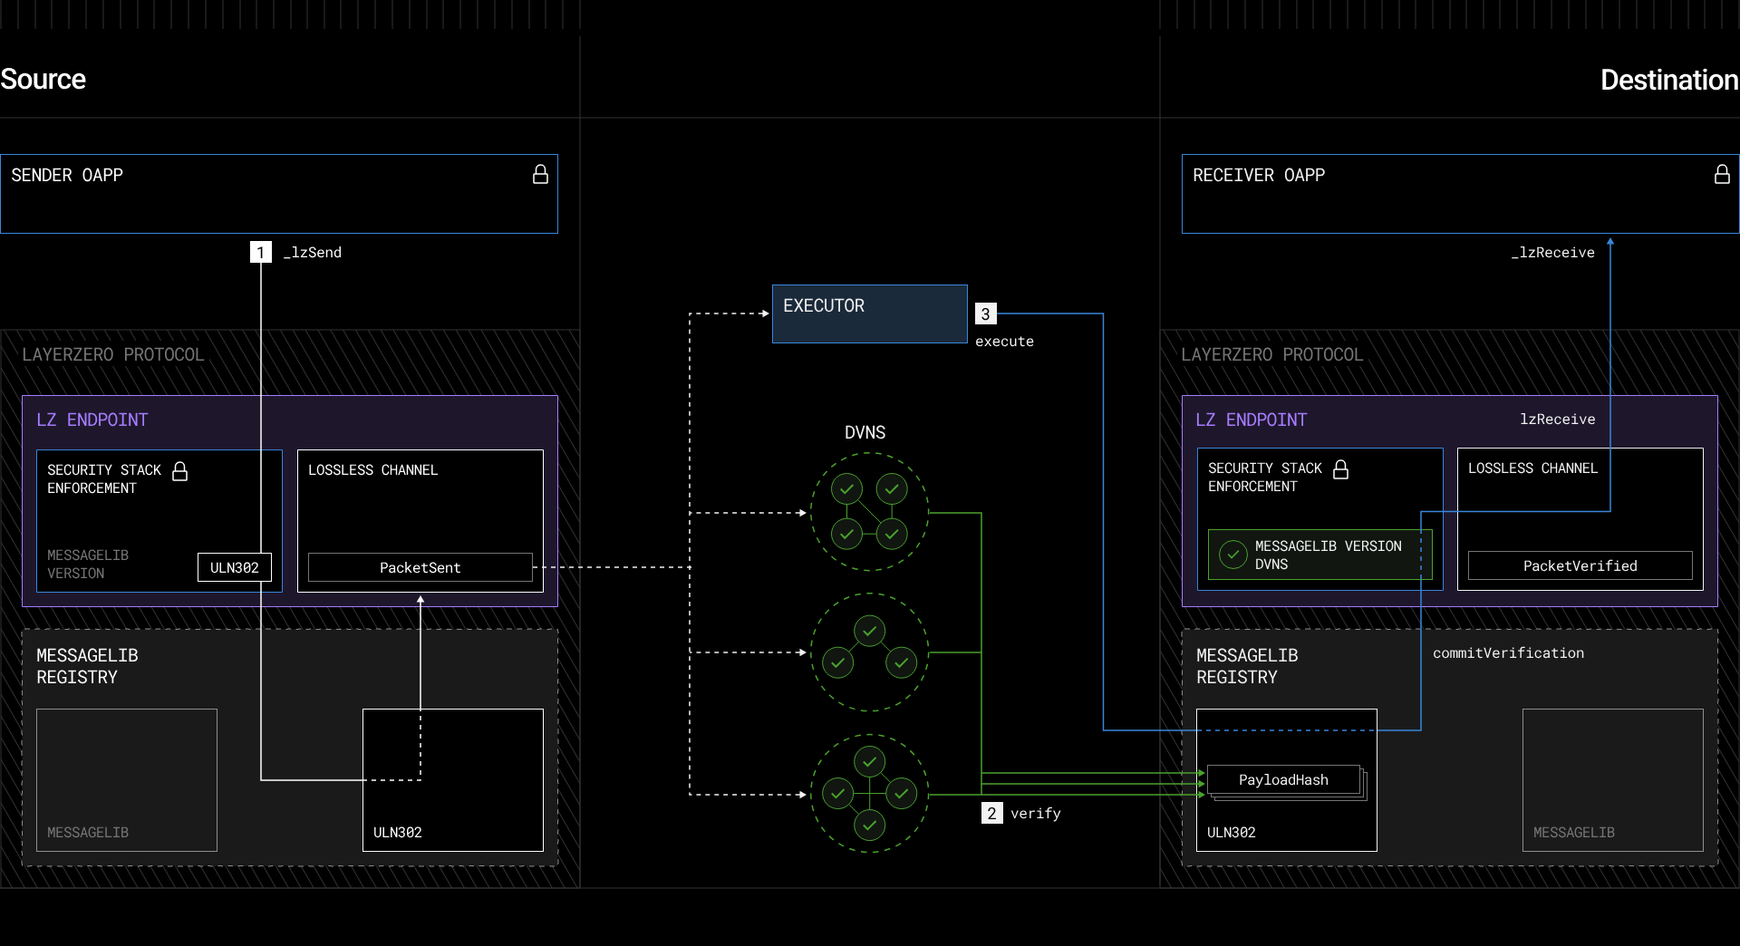
Task: Select a checkmark node in the top DVNS cluster
Action: tap(846, 490)
